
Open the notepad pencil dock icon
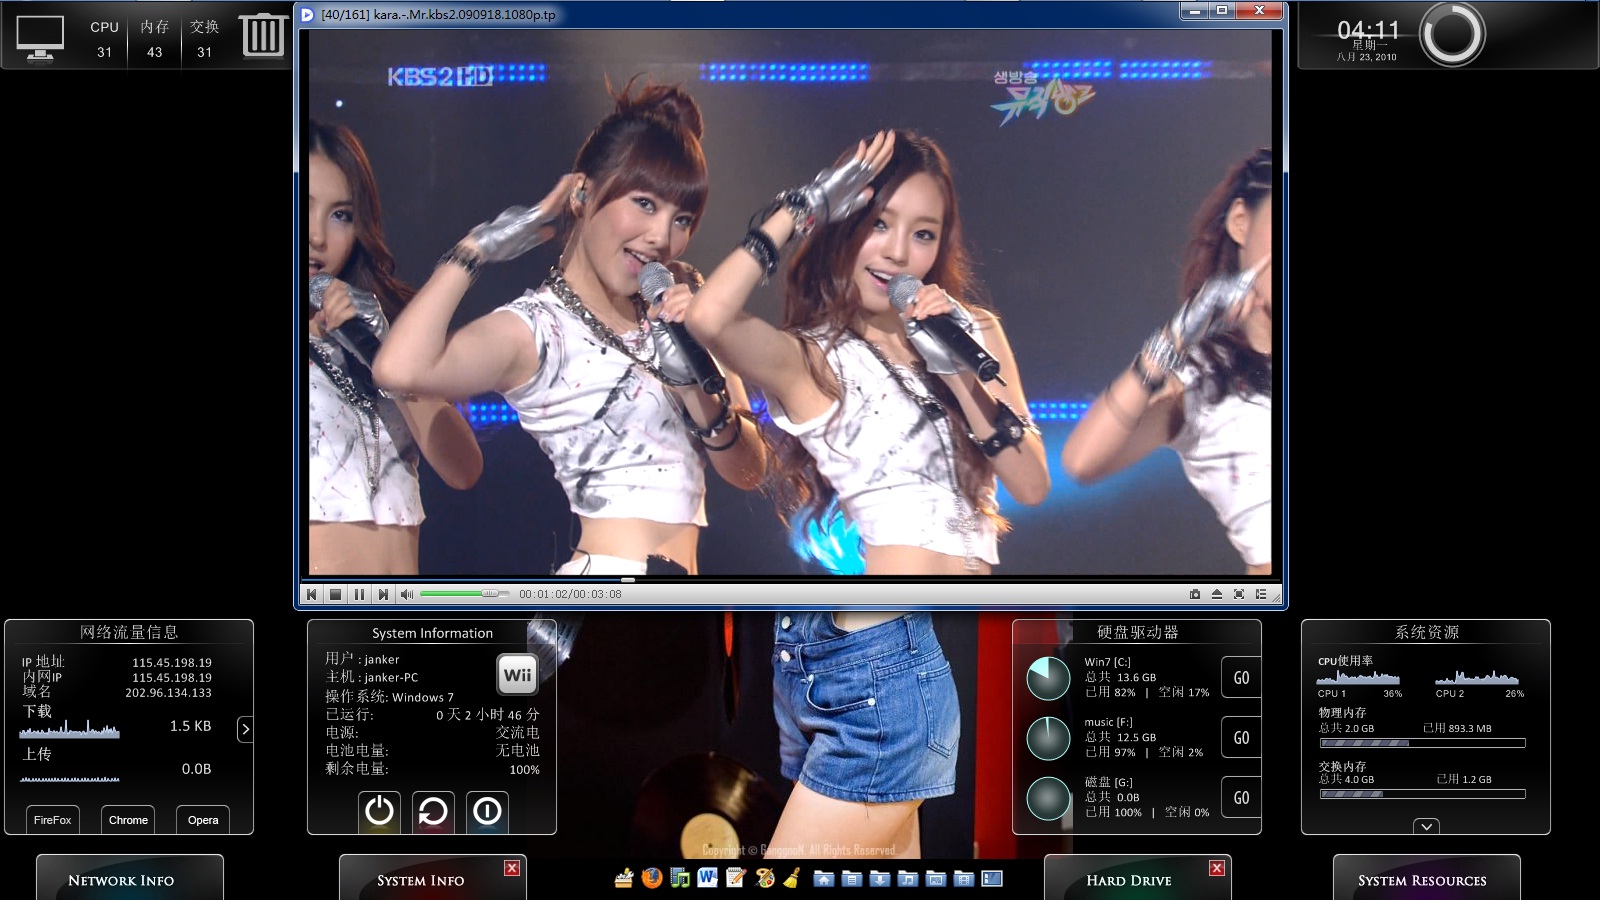click(x=736, y=878)
